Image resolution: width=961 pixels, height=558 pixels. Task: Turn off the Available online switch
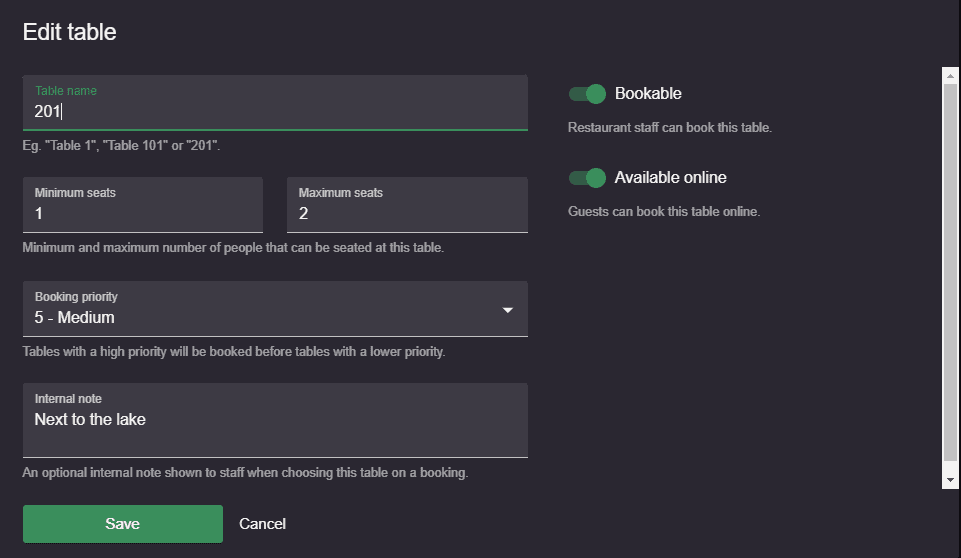[587, 178]
